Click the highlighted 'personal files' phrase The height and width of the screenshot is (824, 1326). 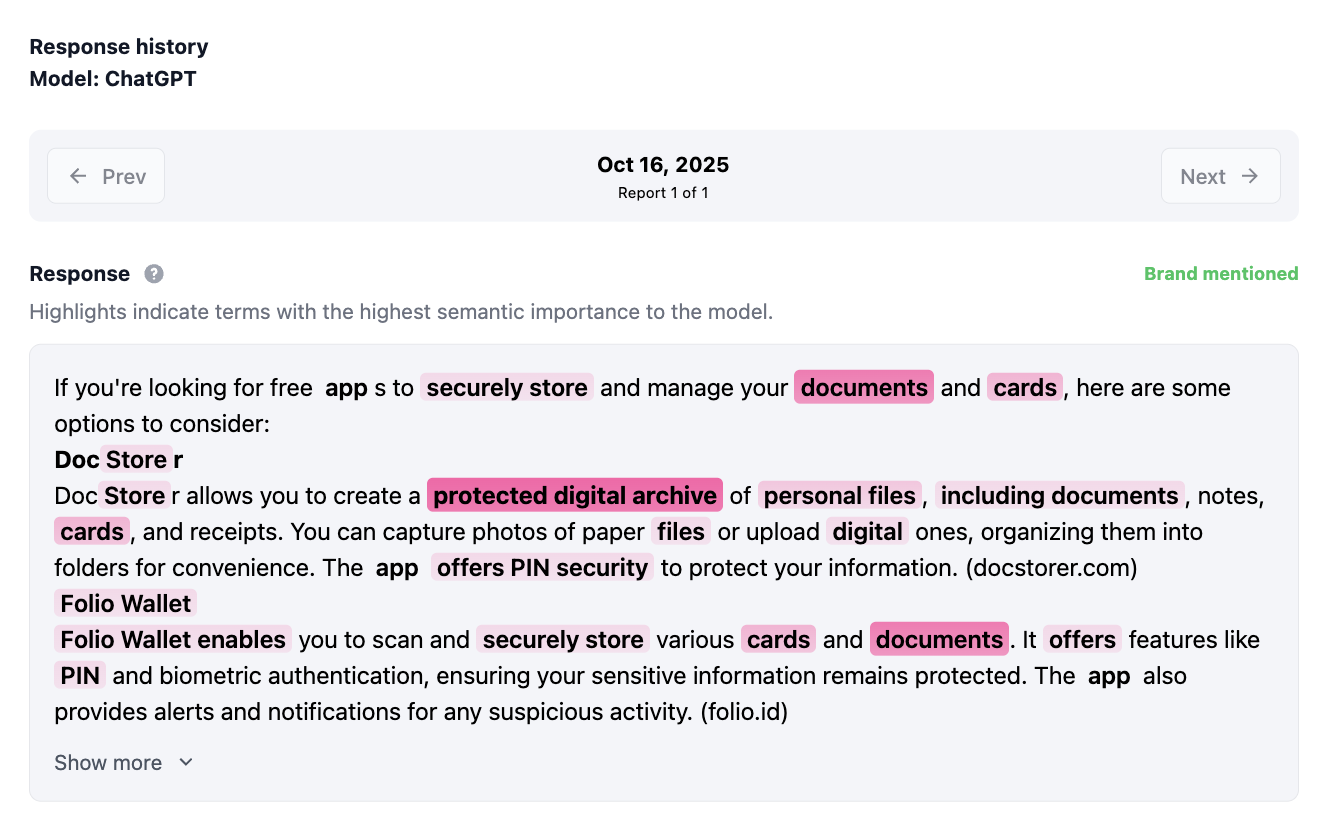pos(840,495)
